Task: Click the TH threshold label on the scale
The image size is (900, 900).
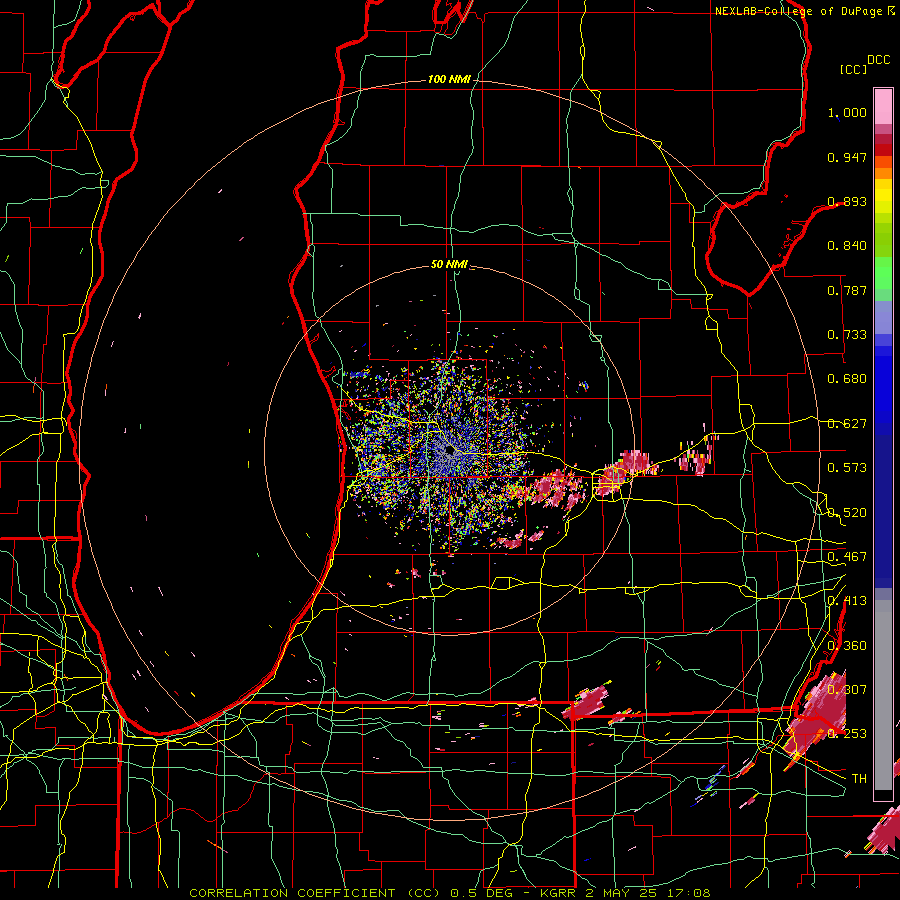Action: (859, 779)
